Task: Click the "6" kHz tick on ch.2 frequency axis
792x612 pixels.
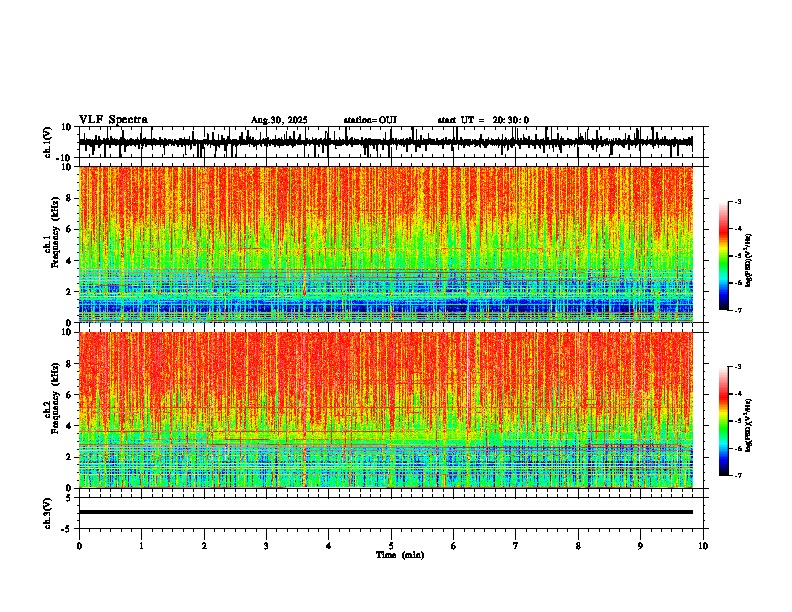Action: pyautogui.click(x=70, y=395)
